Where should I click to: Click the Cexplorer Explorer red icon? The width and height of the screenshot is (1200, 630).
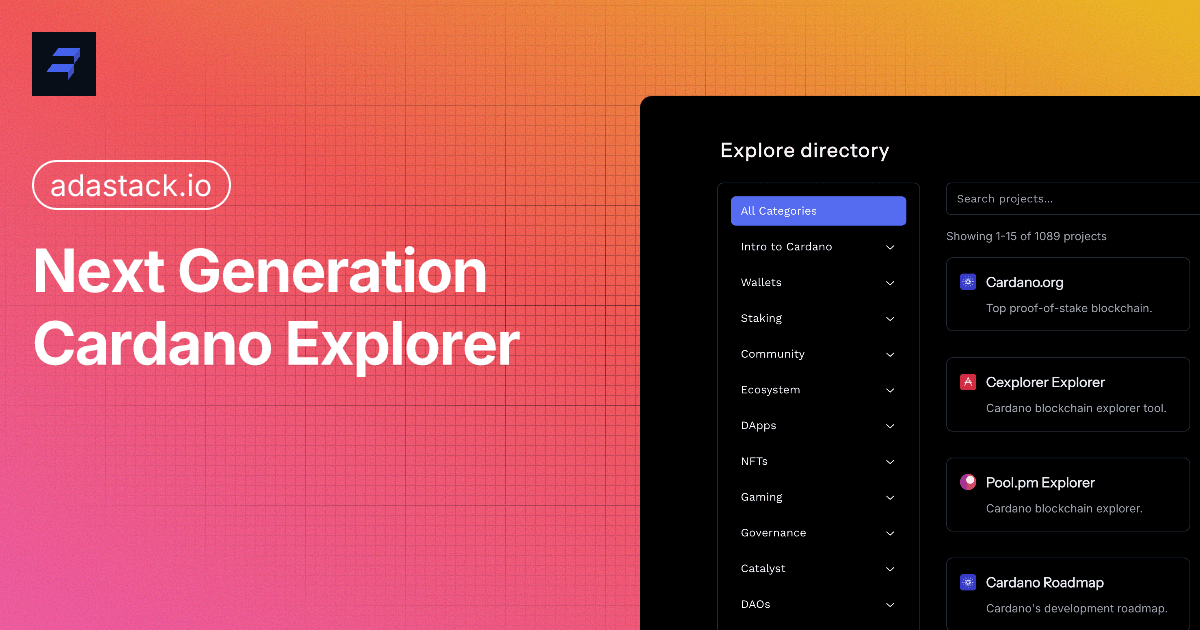click(x=967, y=382)
